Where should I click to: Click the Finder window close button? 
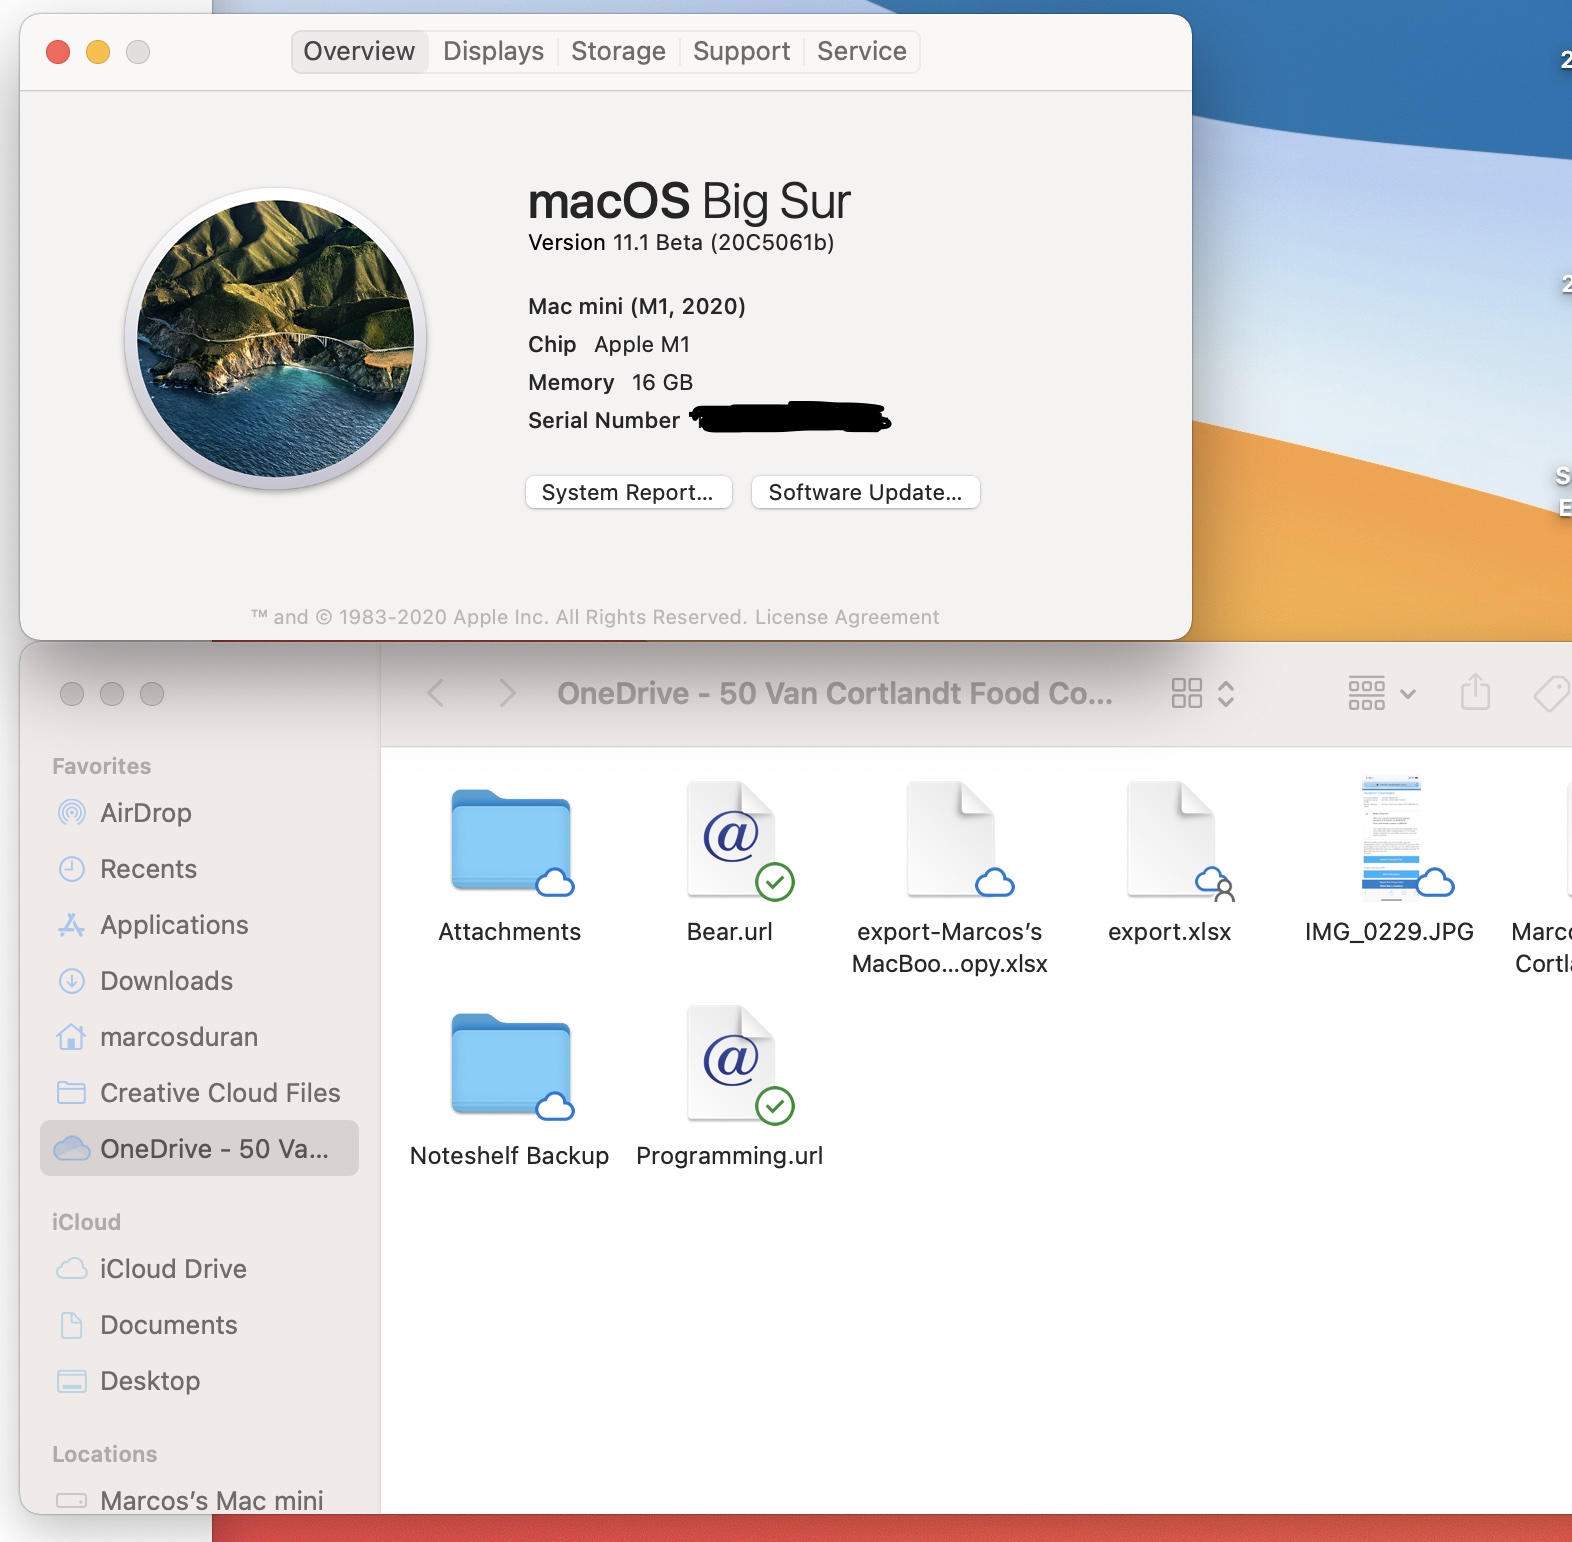point(72,694)
